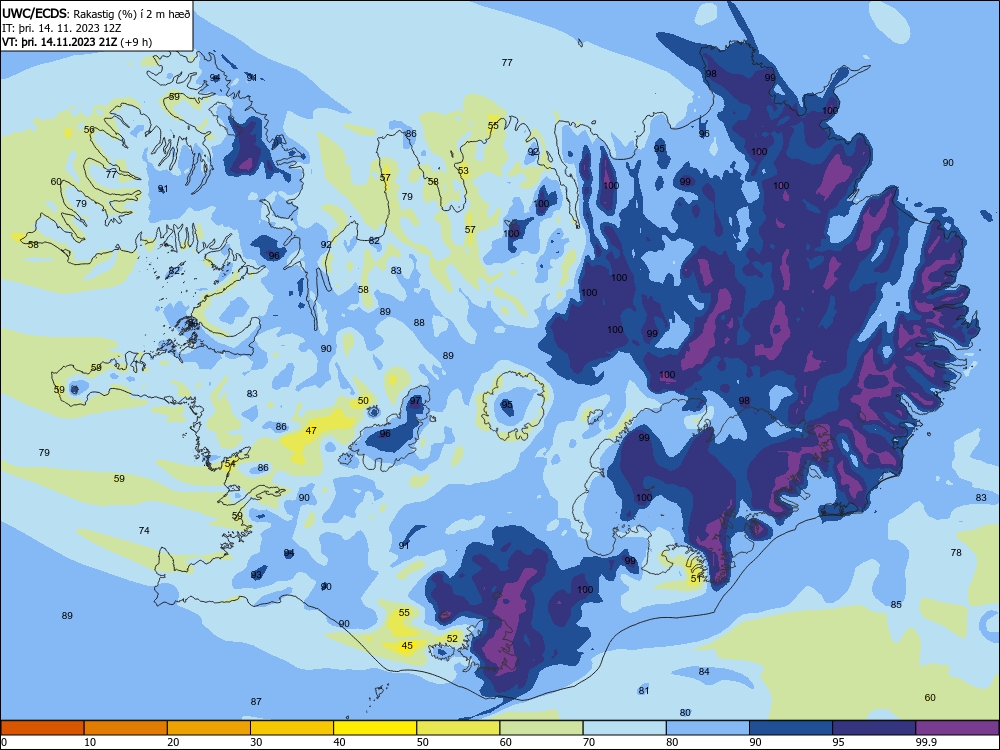Click the 'VT: þri. 14.11.2023 21Z (+9 h)' line

click(x=77, y=42)
